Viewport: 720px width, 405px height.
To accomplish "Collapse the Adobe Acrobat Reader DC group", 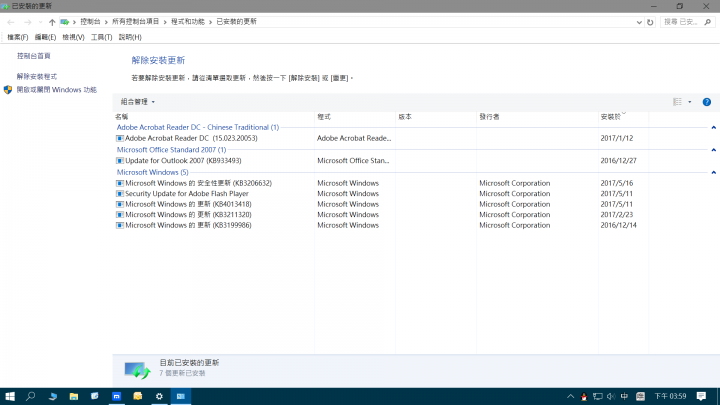I will pyautogui.click(x=714, y=128).
